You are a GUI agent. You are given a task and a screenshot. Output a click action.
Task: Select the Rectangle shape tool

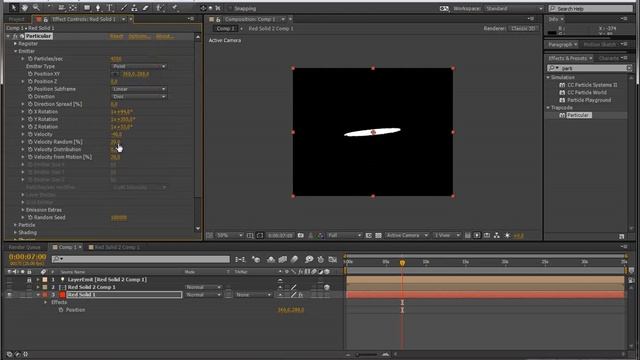(87, 8)
